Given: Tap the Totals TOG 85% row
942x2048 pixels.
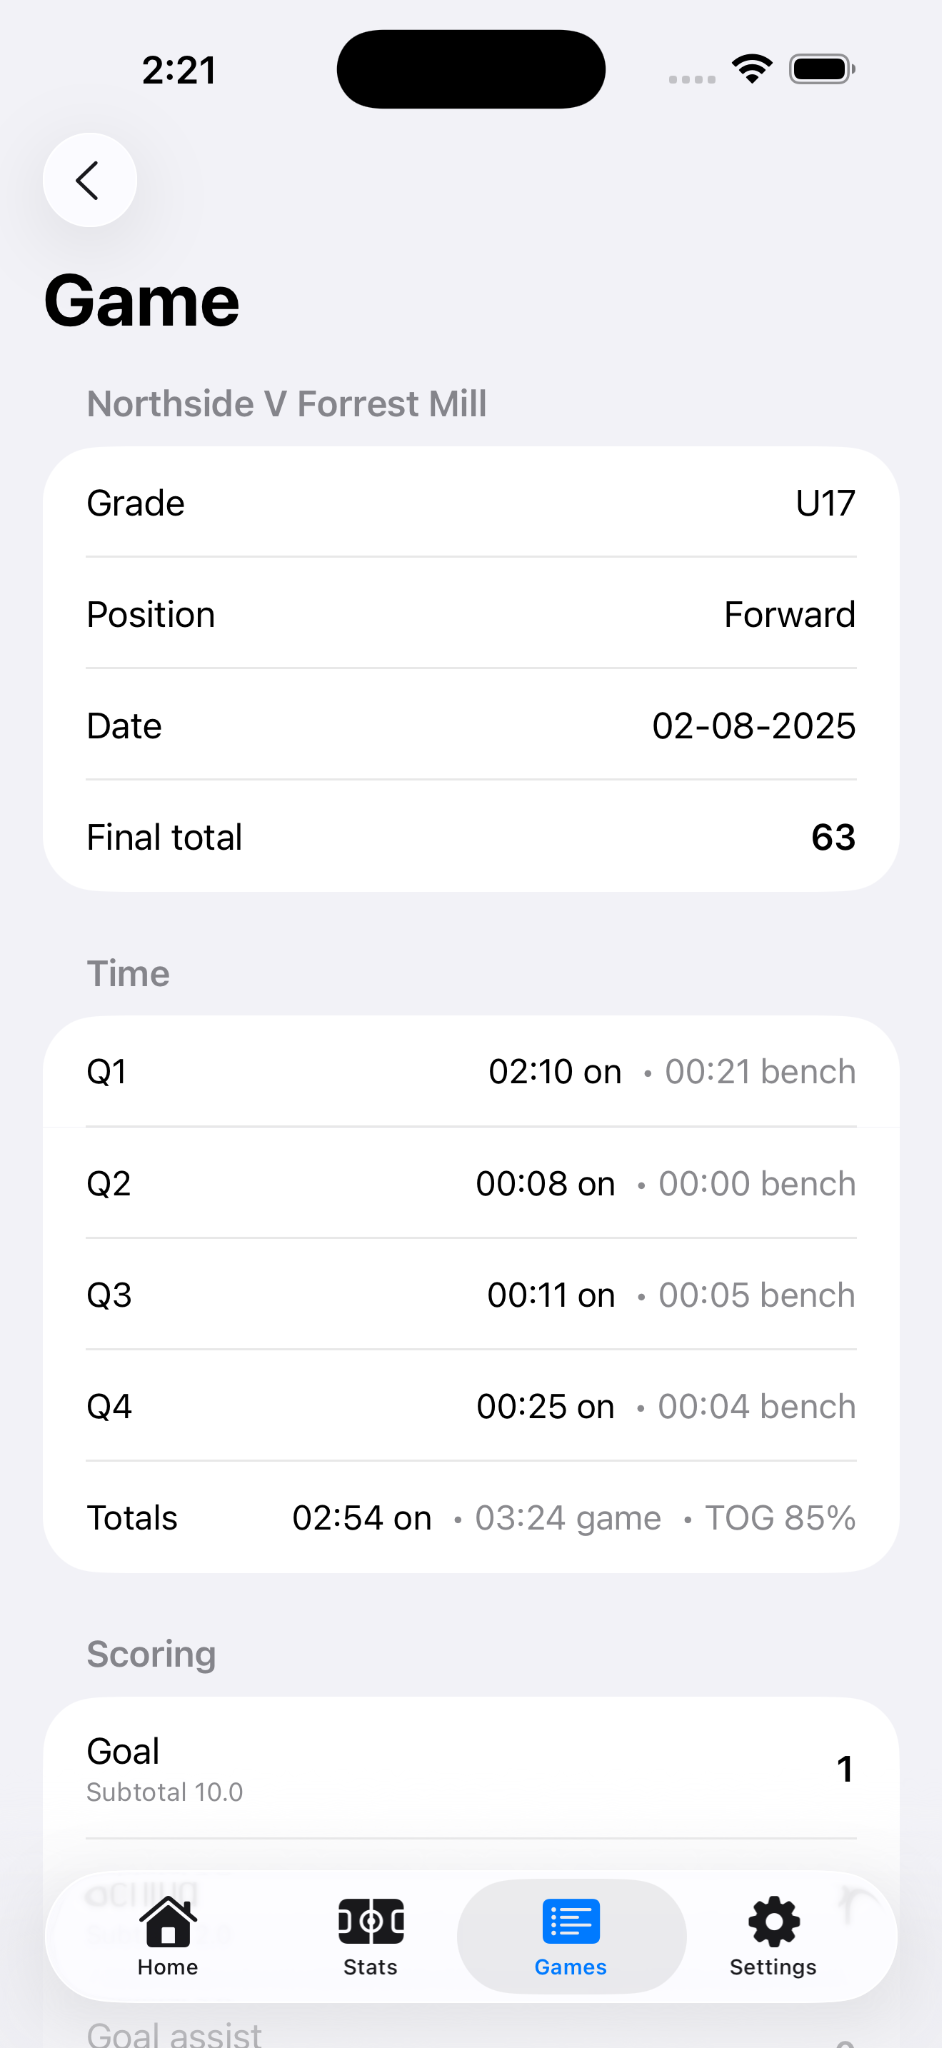Looking at the screenshot, I should point(471,1518).
